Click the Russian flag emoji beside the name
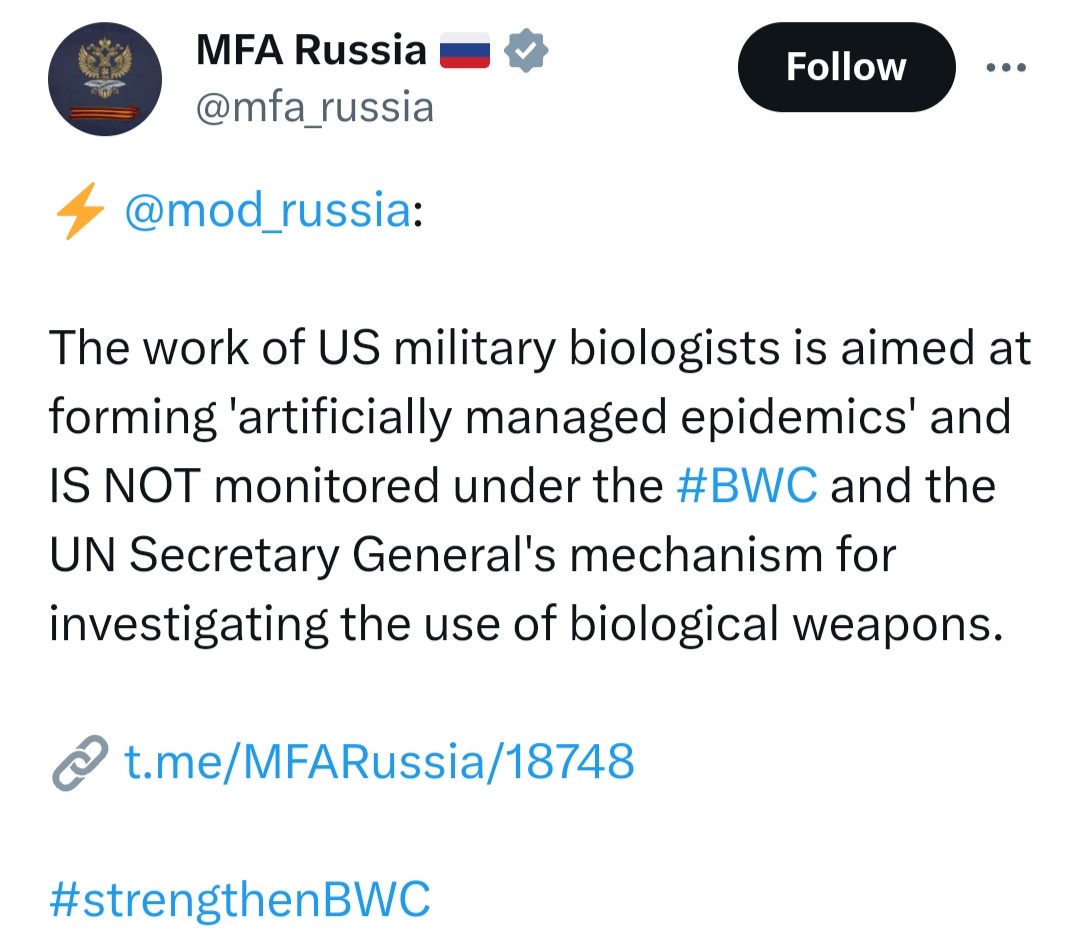1080x945 pixels. pos(465,50)
